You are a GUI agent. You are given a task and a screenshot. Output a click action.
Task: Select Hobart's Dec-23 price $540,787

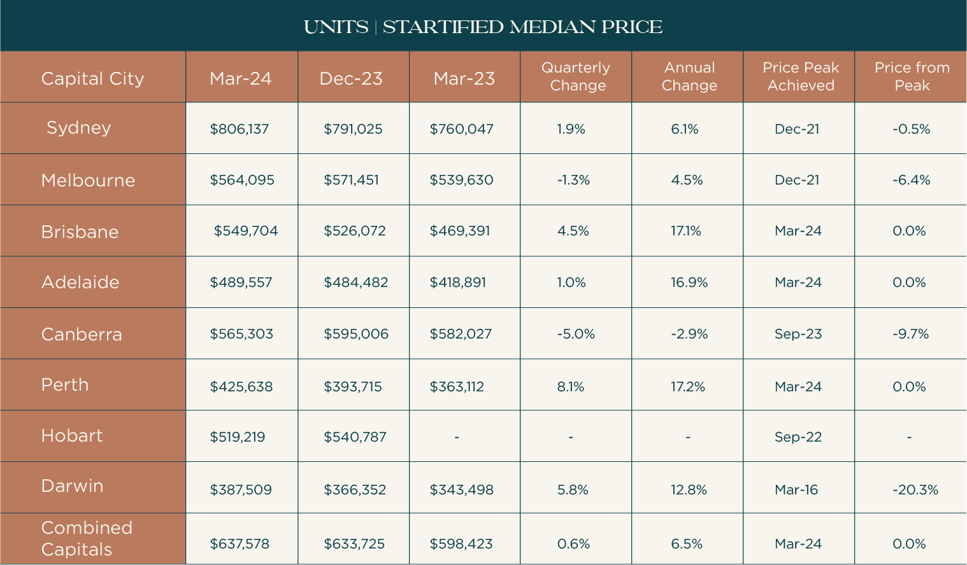(355, 437)
